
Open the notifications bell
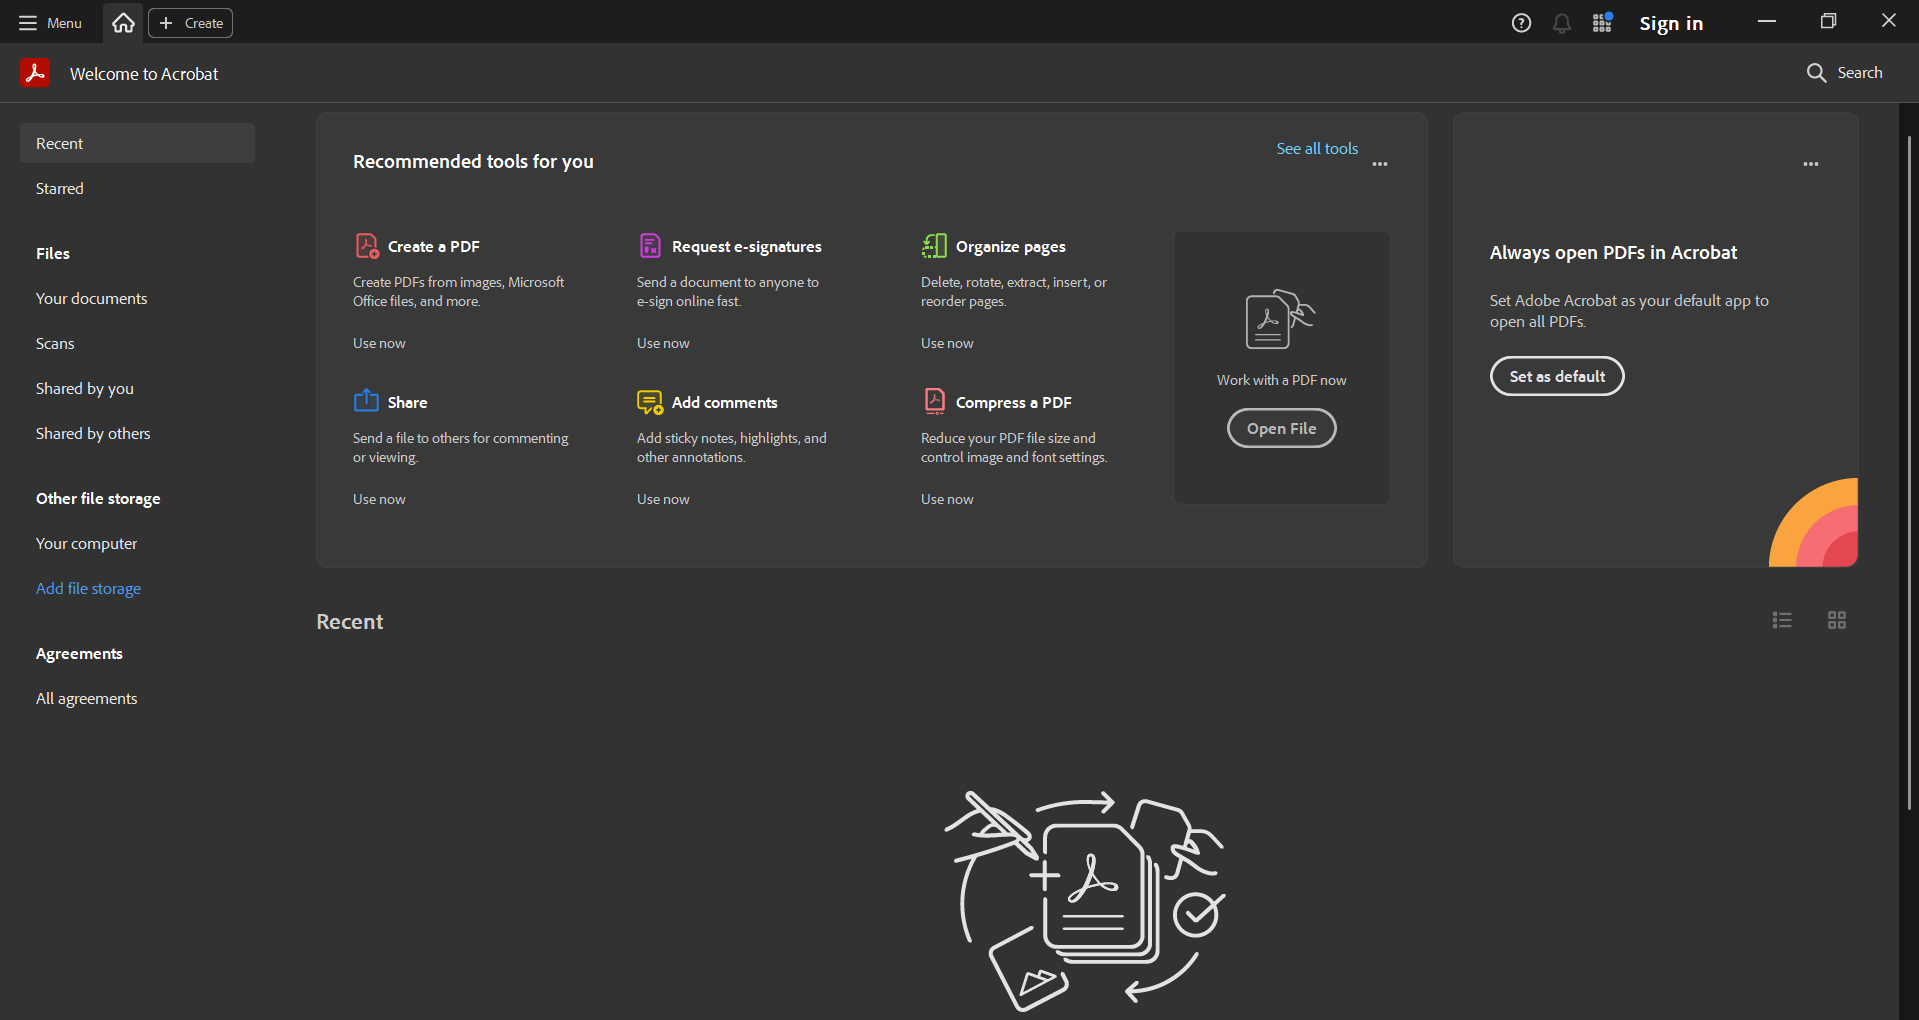pos(1561,23)
